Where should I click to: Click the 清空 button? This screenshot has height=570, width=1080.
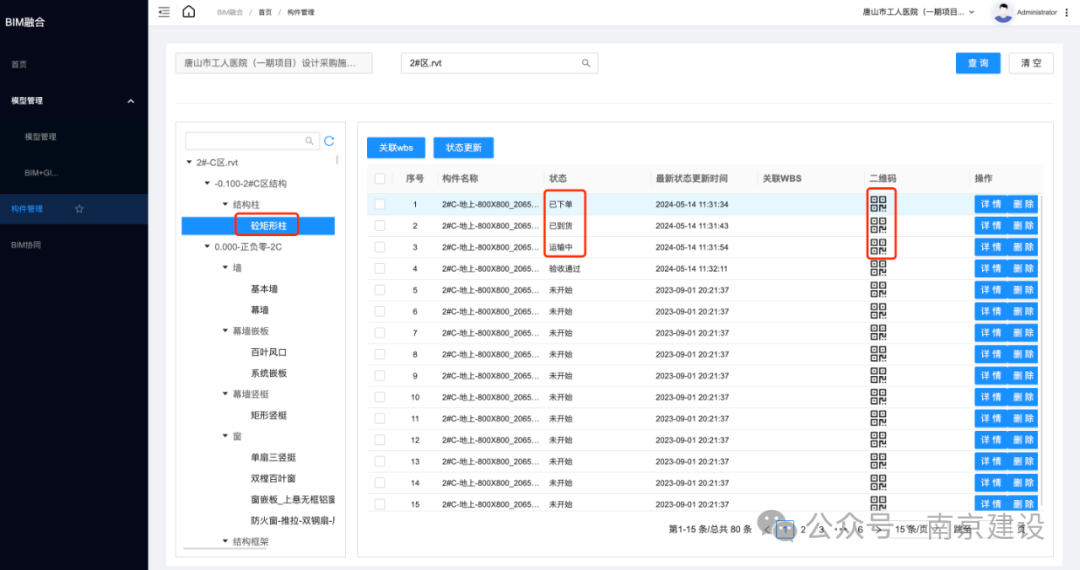tap(1031, 63)
